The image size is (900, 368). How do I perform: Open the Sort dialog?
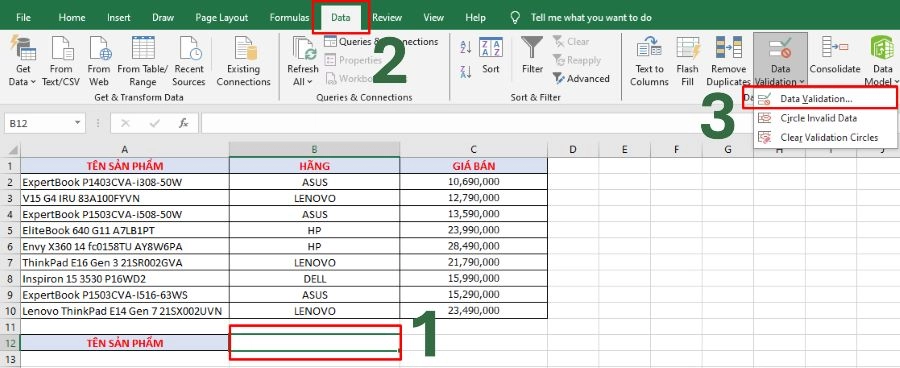491,56
